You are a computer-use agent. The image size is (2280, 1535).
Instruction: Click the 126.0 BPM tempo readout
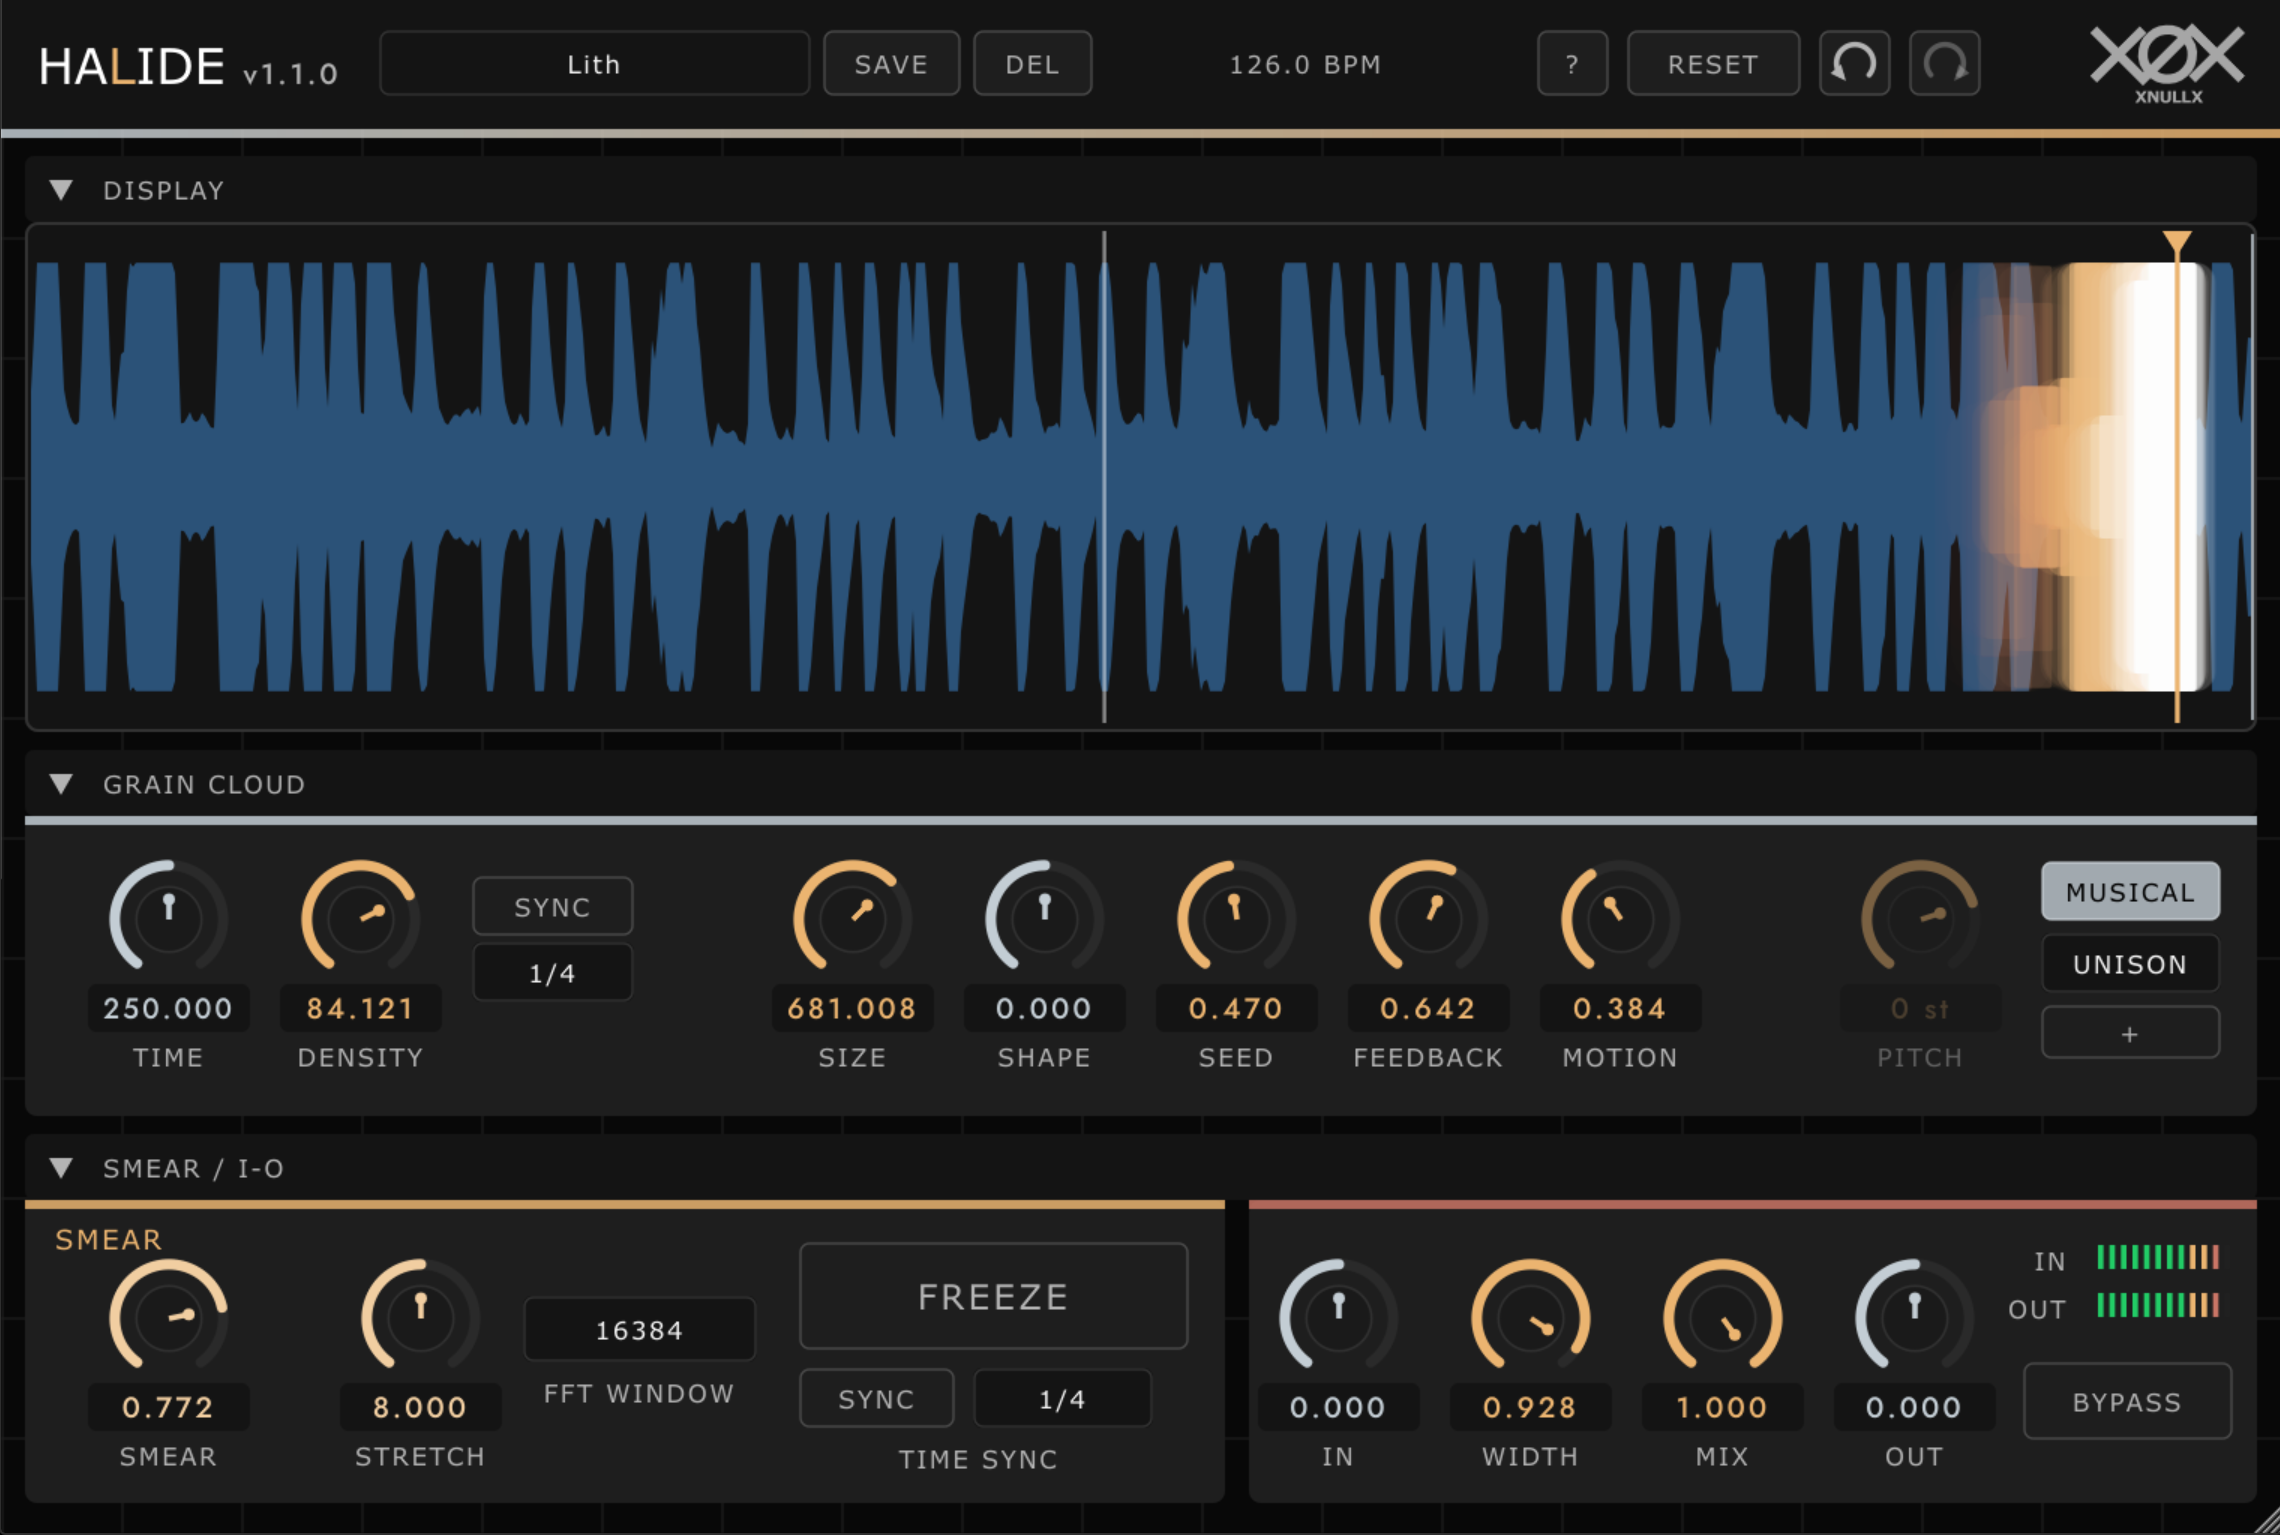[1305, 64]
